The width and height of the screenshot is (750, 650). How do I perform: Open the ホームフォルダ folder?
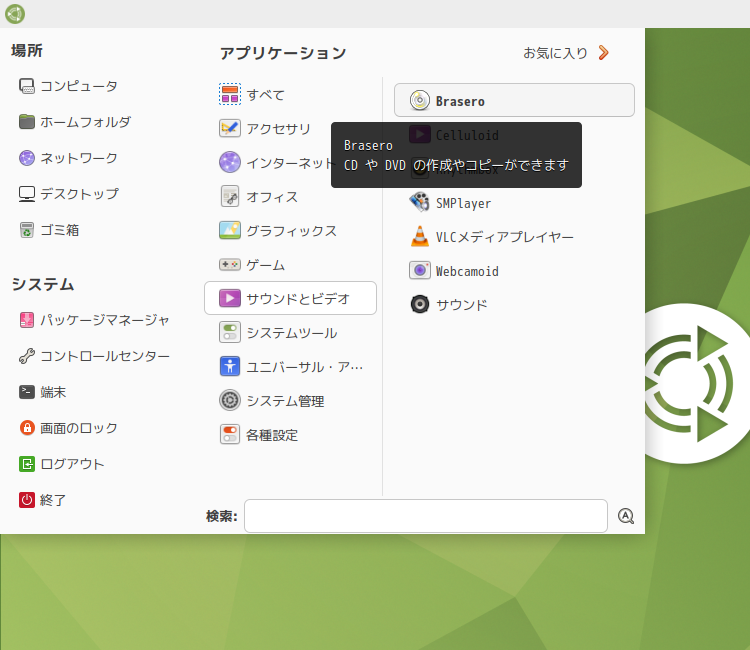pos(75,122)
